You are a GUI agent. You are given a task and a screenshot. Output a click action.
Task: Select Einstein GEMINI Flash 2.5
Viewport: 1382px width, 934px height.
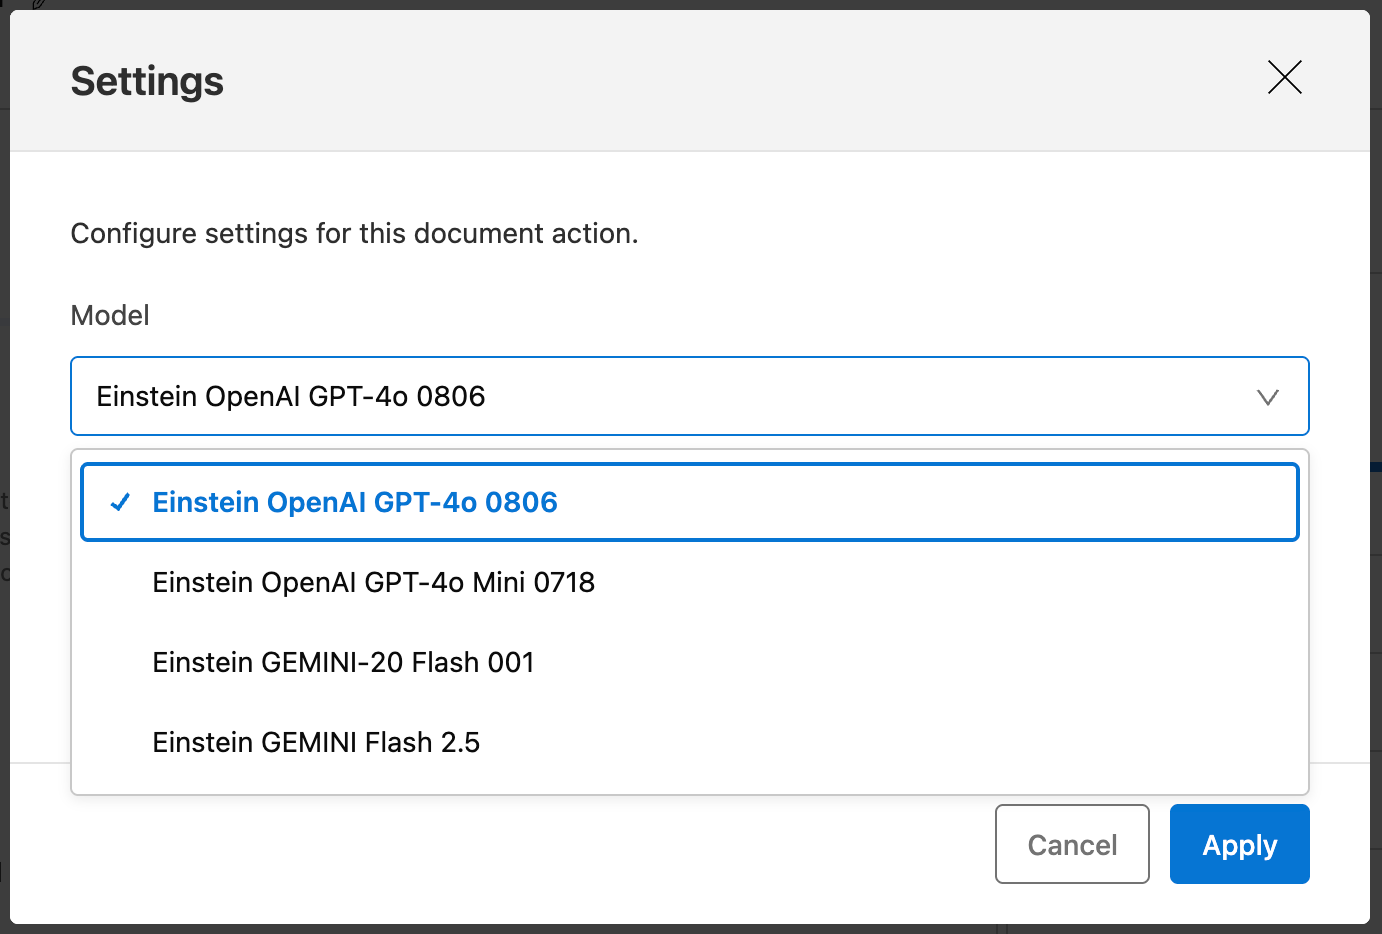pyautogui.click(x=316, y=742)
